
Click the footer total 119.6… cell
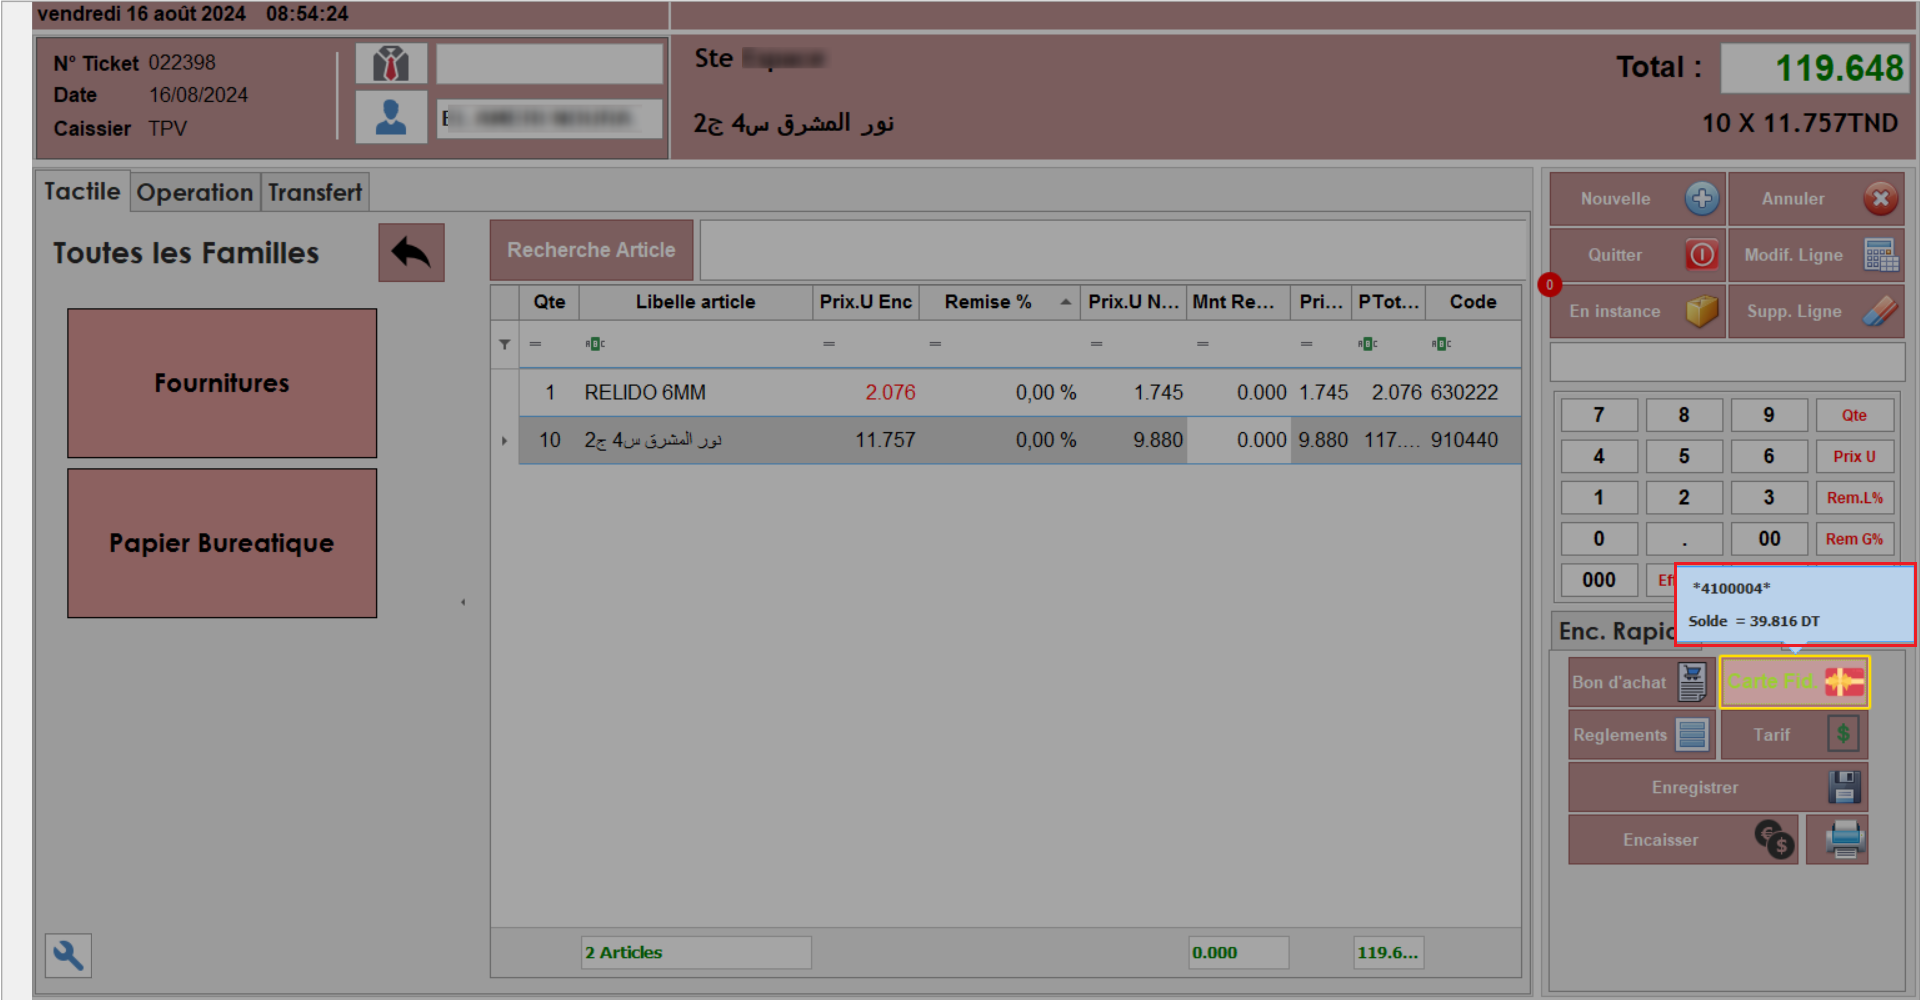coord(1388,952)
